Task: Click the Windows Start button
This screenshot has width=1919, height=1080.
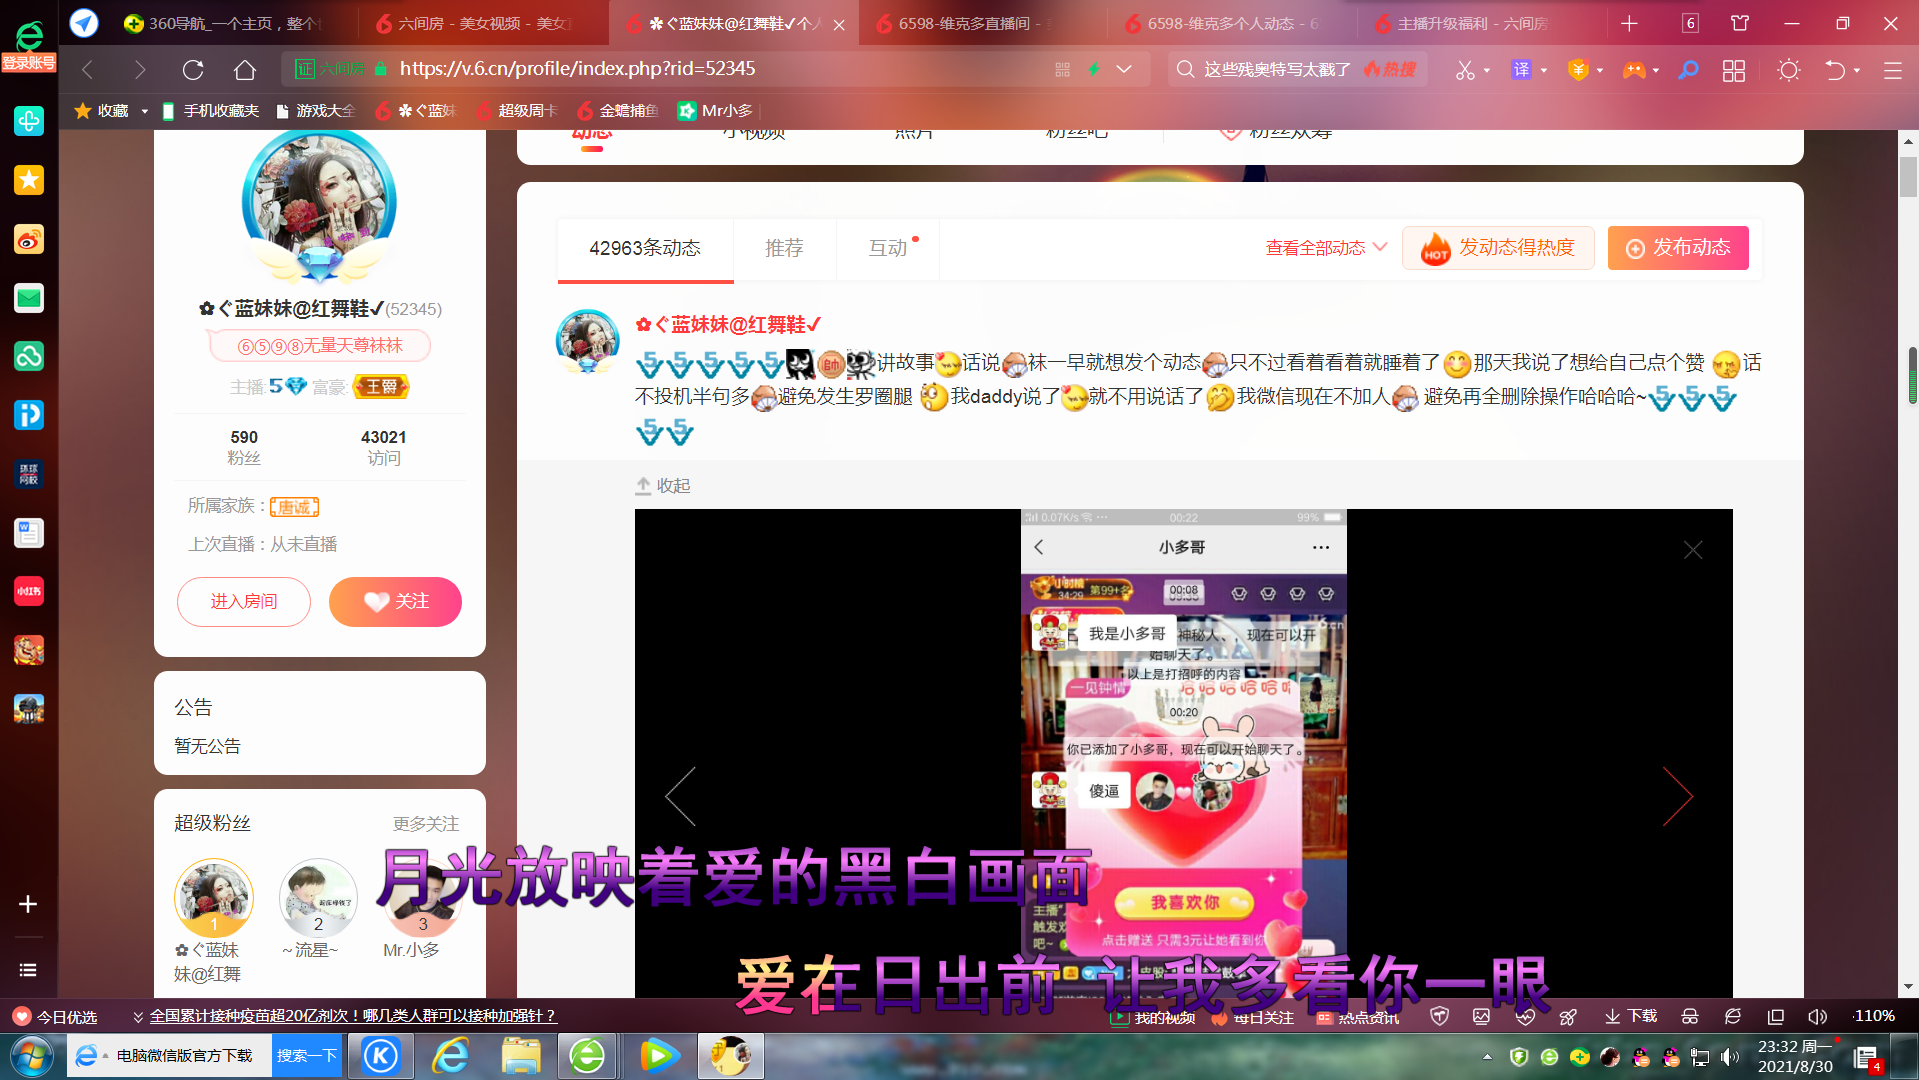Action: 31,1056
